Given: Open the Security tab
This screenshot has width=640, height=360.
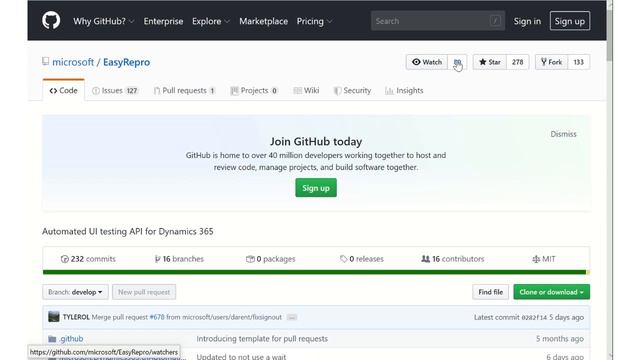Looking at the screenshot, I should pos(352,91).
